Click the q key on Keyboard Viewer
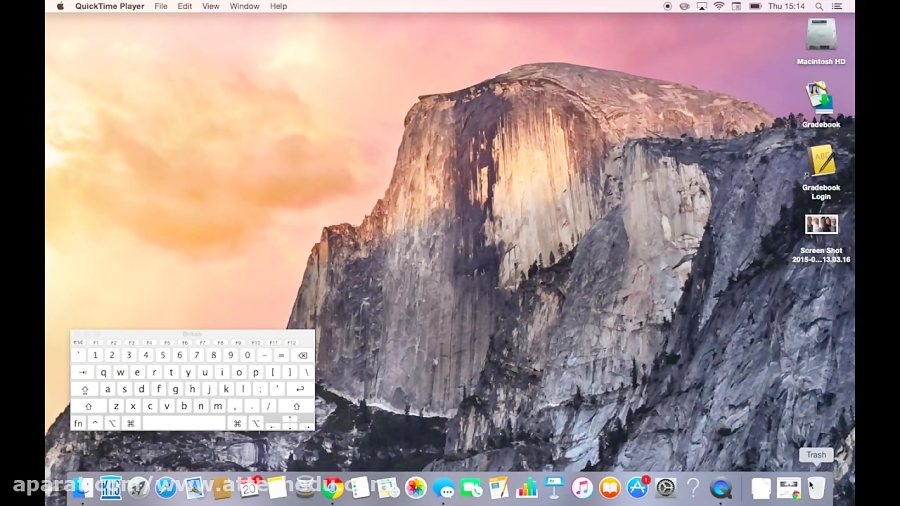This screenshot has width=900, height=506. coord(103,372)
